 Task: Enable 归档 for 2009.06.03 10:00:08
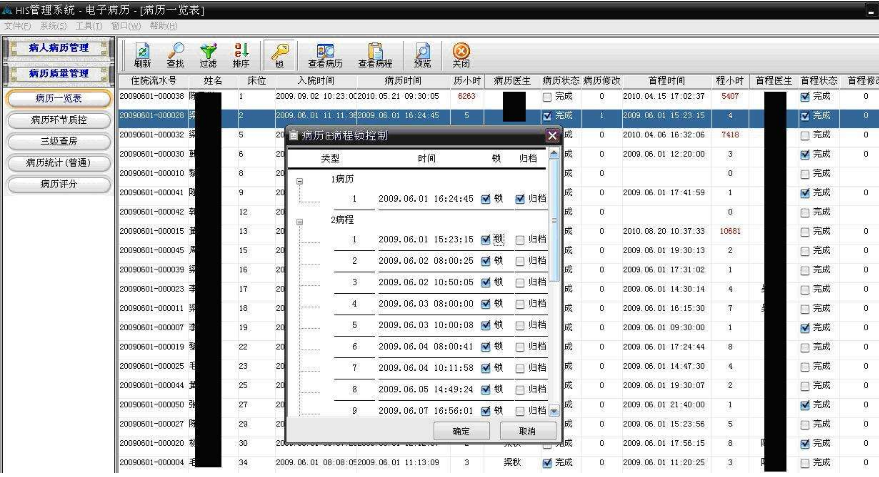520,326
